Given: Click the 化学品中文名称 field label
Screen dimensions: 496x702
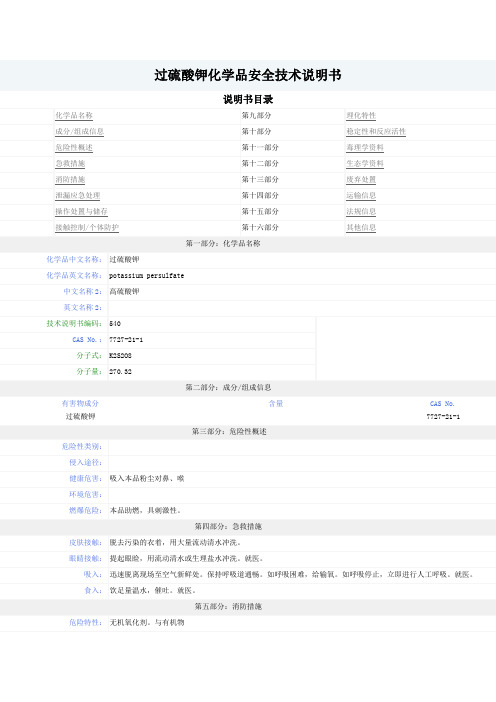Looking at the screenshot, I should click(74, 260).
